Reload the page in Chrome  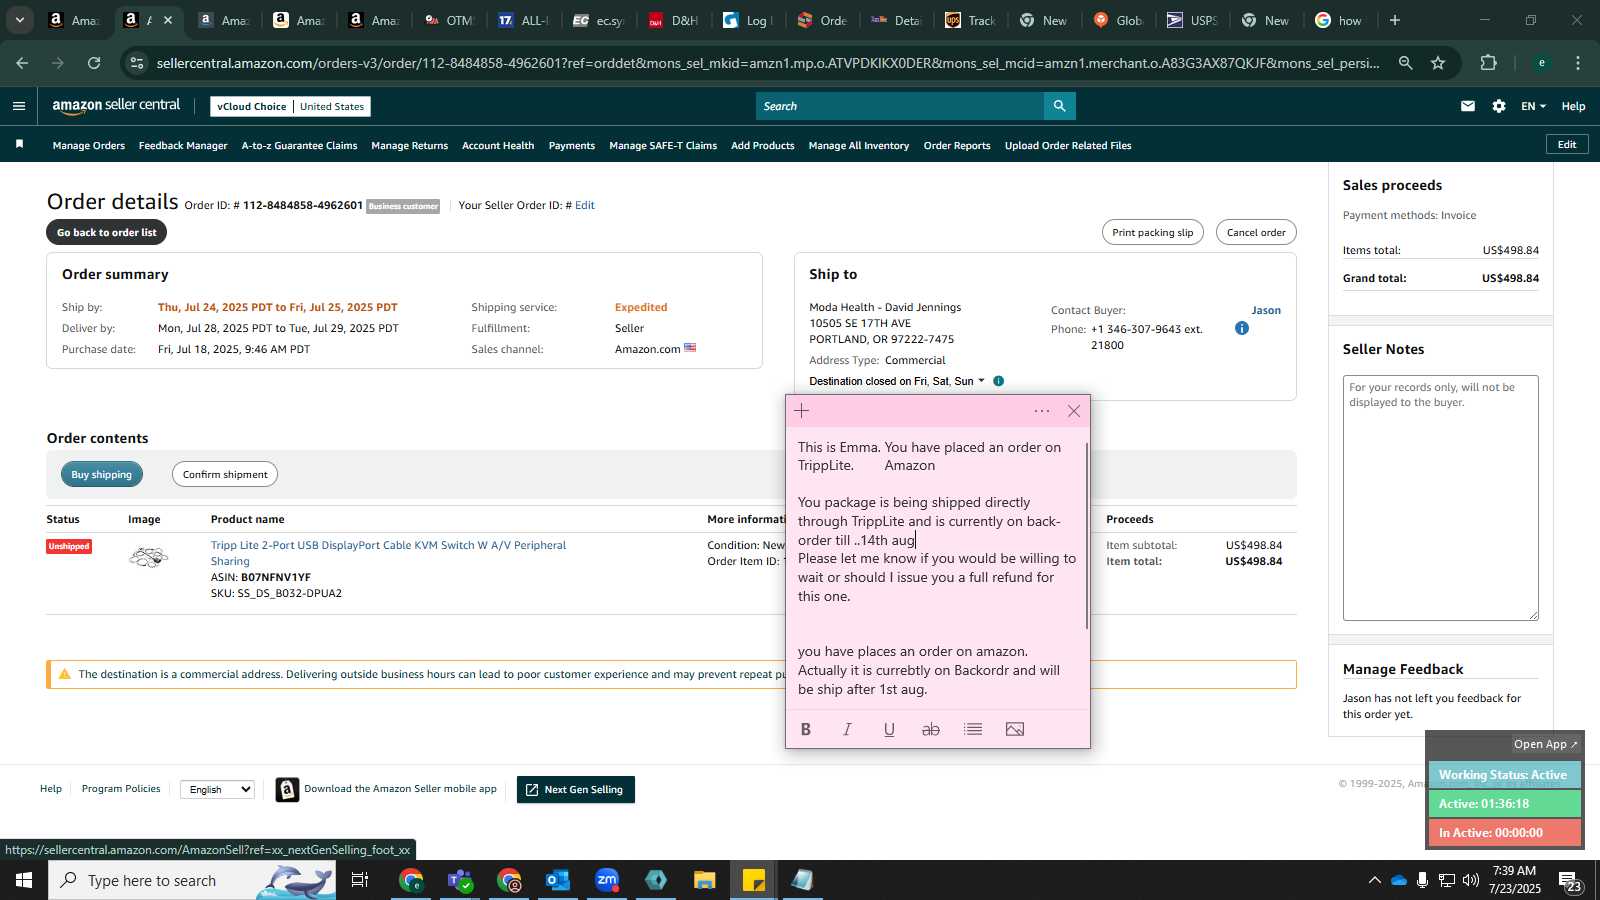tap(94, 63)
